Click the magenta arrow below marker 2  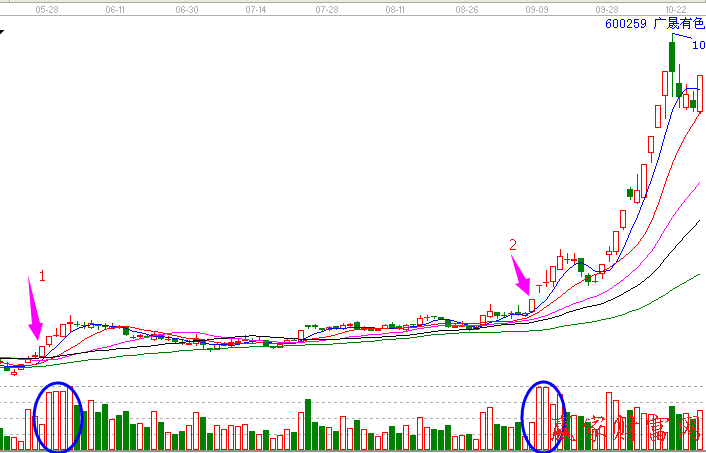[x=520, y=274]
